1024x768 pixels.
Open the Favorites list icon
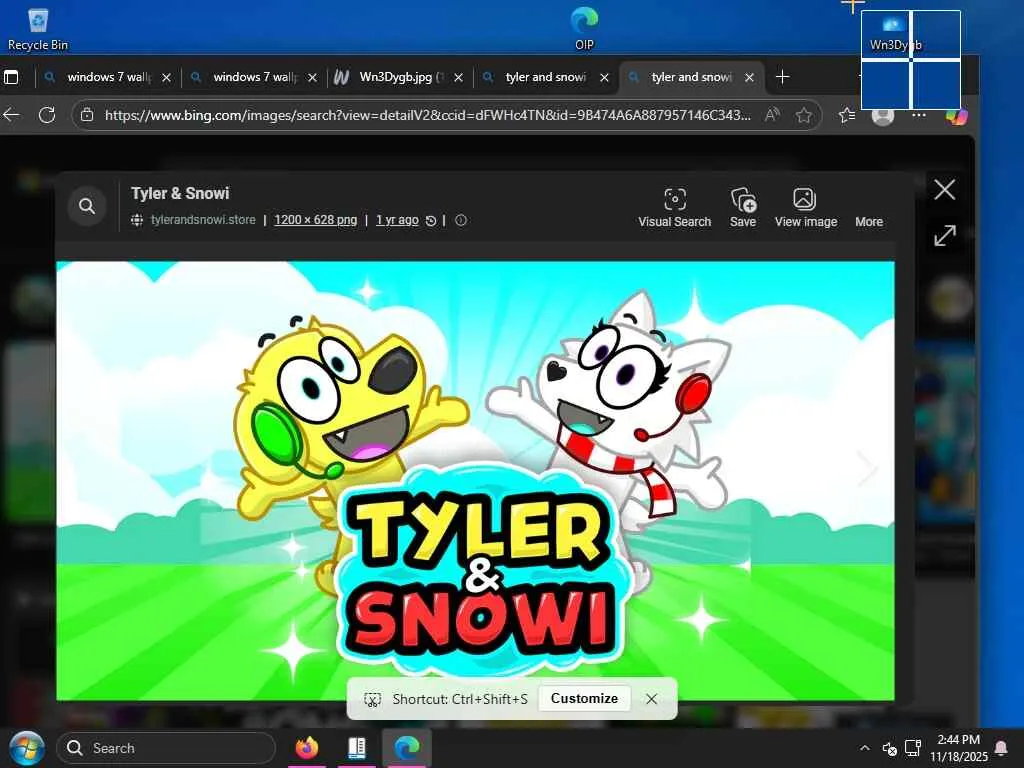click(x=847, y=115)
